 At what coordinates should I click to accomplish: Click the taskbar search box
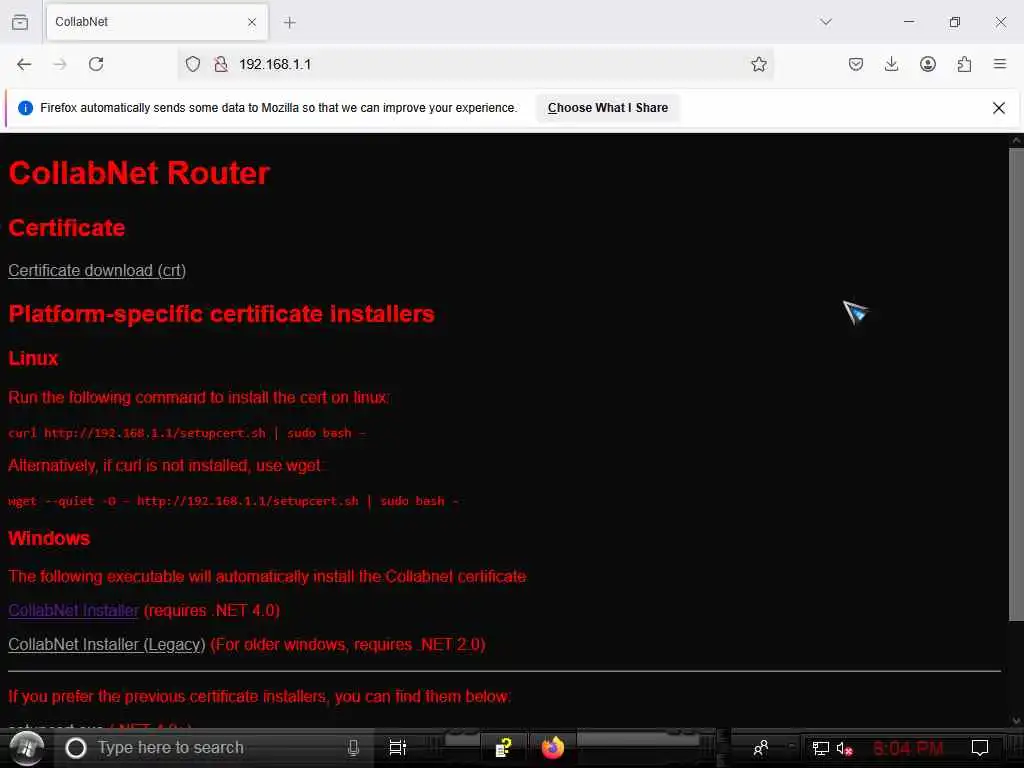click(216, 748)
